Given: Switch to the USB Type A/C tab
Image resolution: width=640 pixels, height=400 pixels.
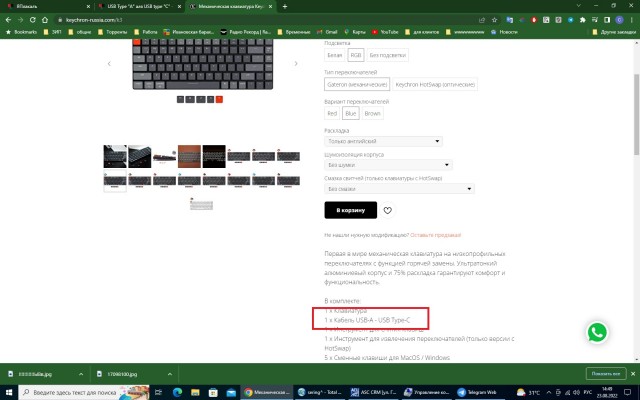Looking at the screenshot, I should pyautogui.click(x=139, y=6).
